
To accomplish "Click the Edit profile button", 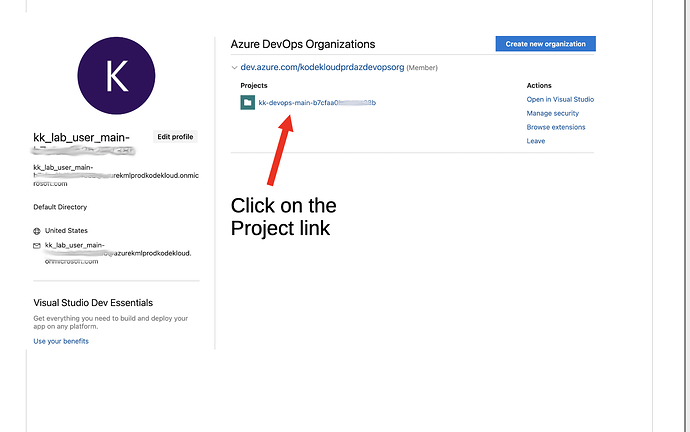I will pos(175,137).
